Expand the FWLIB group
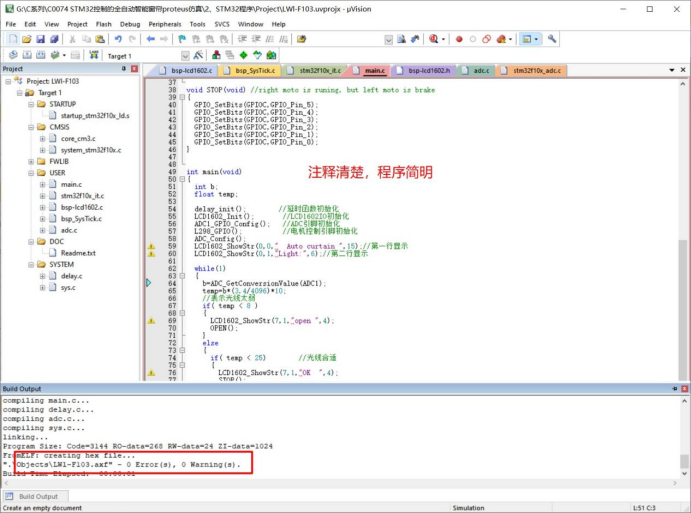Viewport: 691px width, 513px height. click(x=31, y=162)
